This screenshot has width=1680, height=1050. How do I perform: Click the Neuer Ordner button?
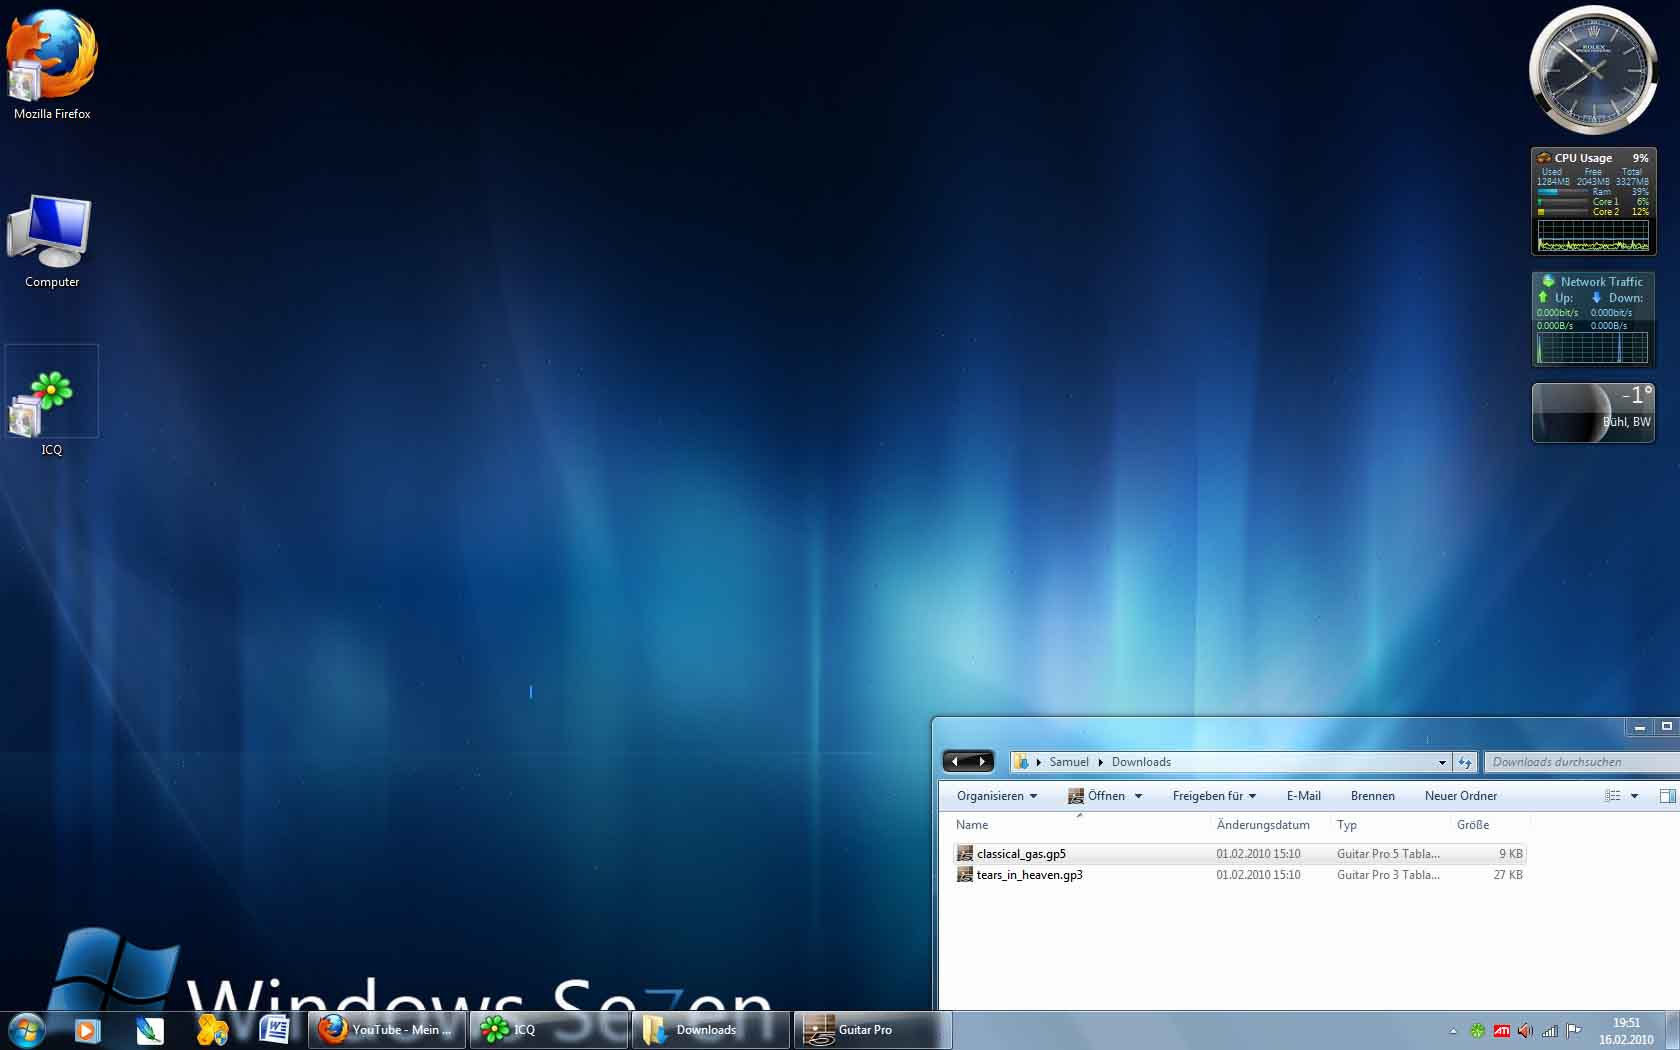[x=1460, y=796]
